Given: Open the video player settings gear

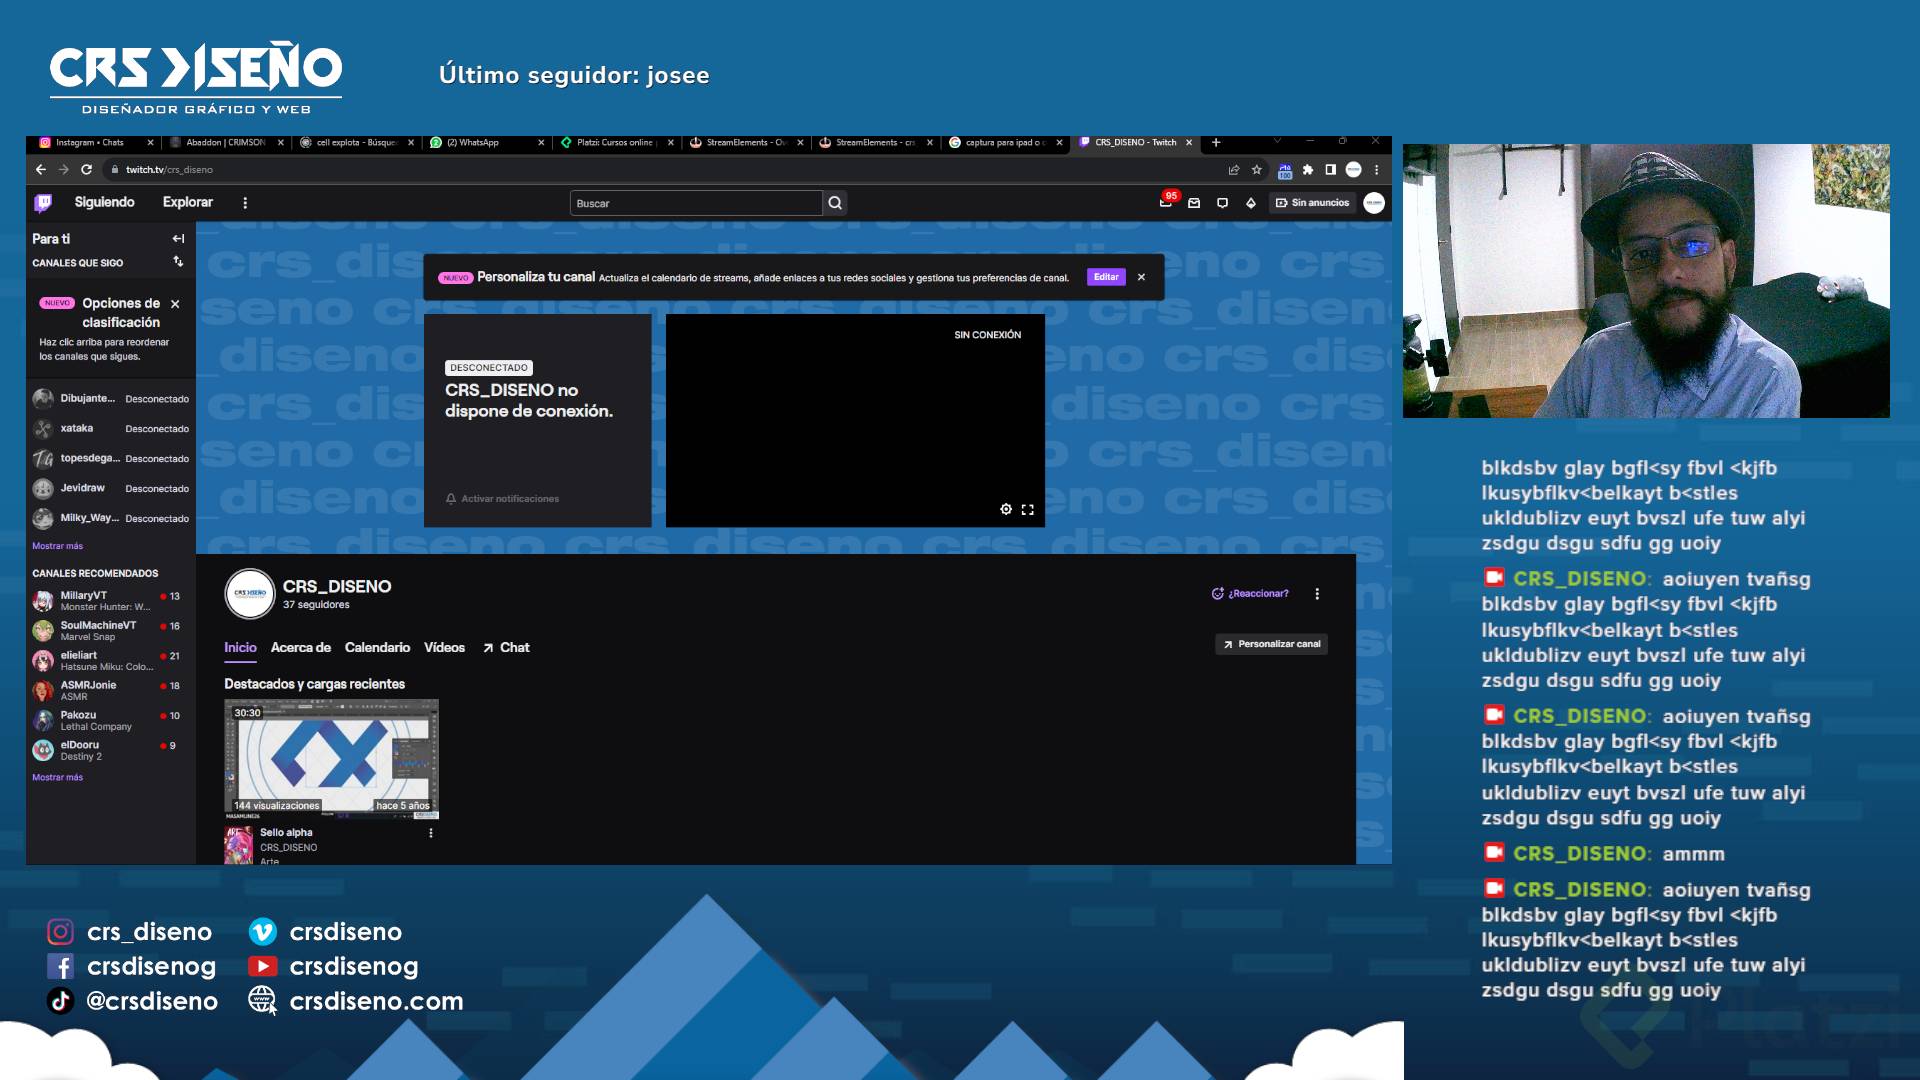Looking at the screenshot, I should 1006,510.
